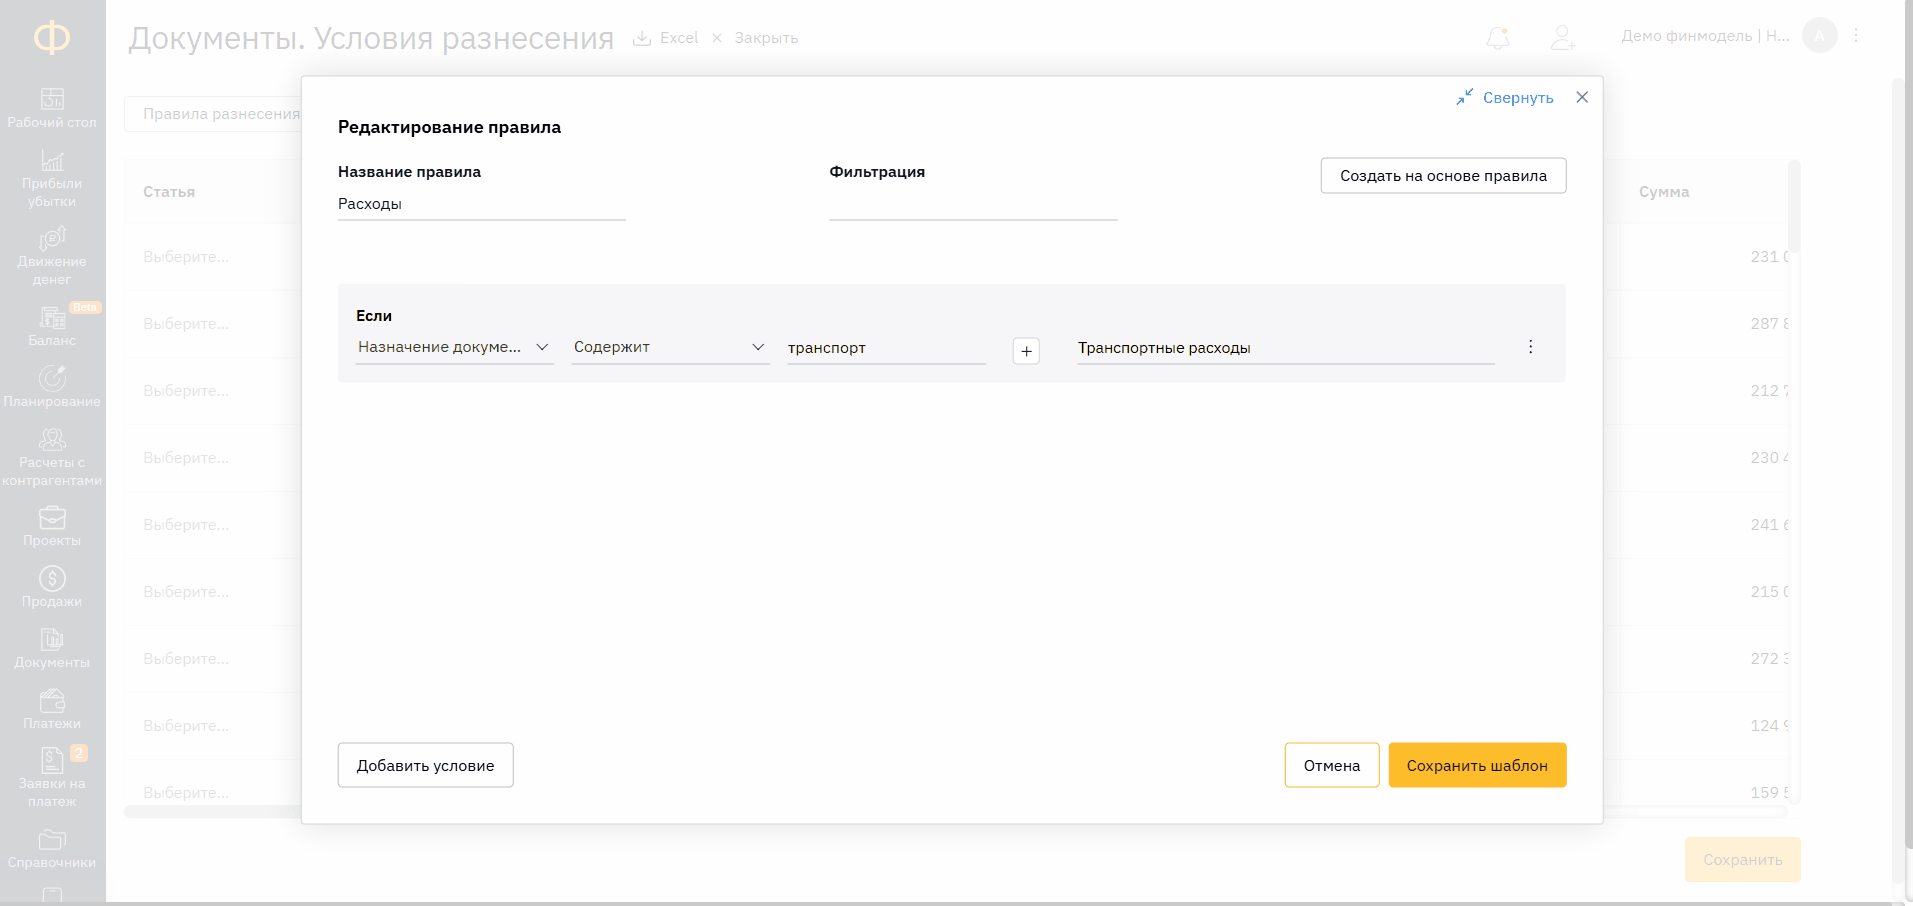The image size is (1913, 906).
Task: Click the add user icon
Action: (x=1561, y=38)
